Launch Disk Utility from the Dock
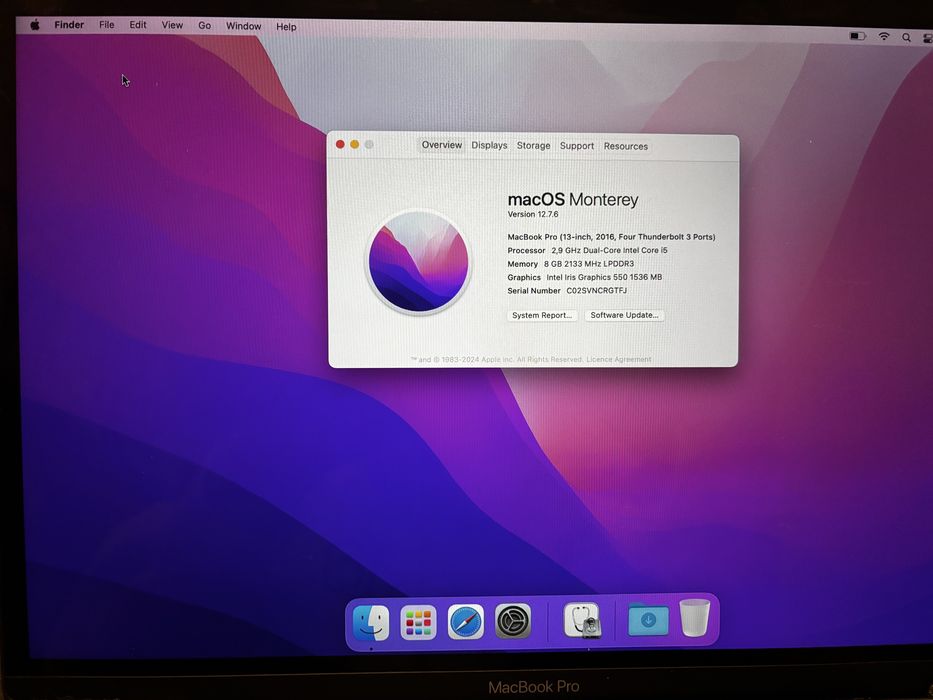Image resolution: width=933 pixels, height=700 pixels. click(582, 620)
